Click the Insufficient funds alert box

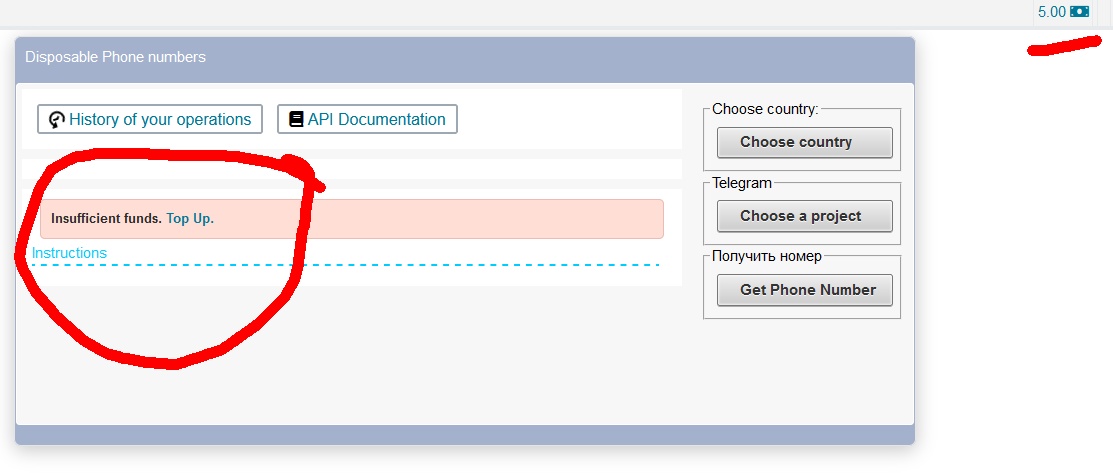tap(351, 219)
